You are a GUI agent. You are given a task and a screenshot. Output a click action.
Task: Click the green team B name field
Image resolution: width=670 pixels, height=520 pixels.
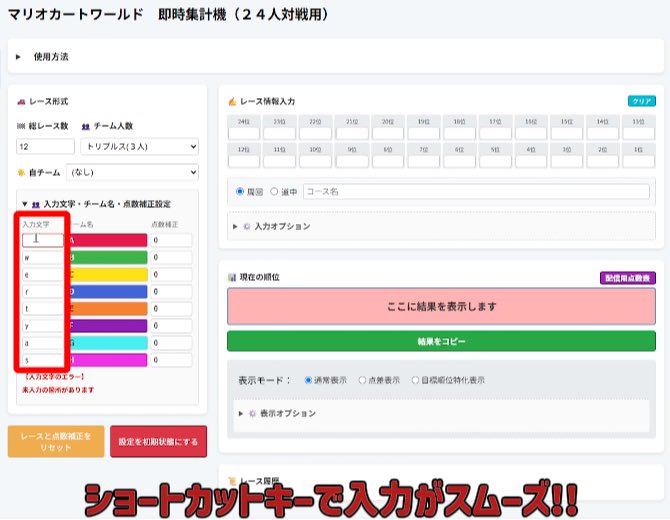tap(108, 257)
